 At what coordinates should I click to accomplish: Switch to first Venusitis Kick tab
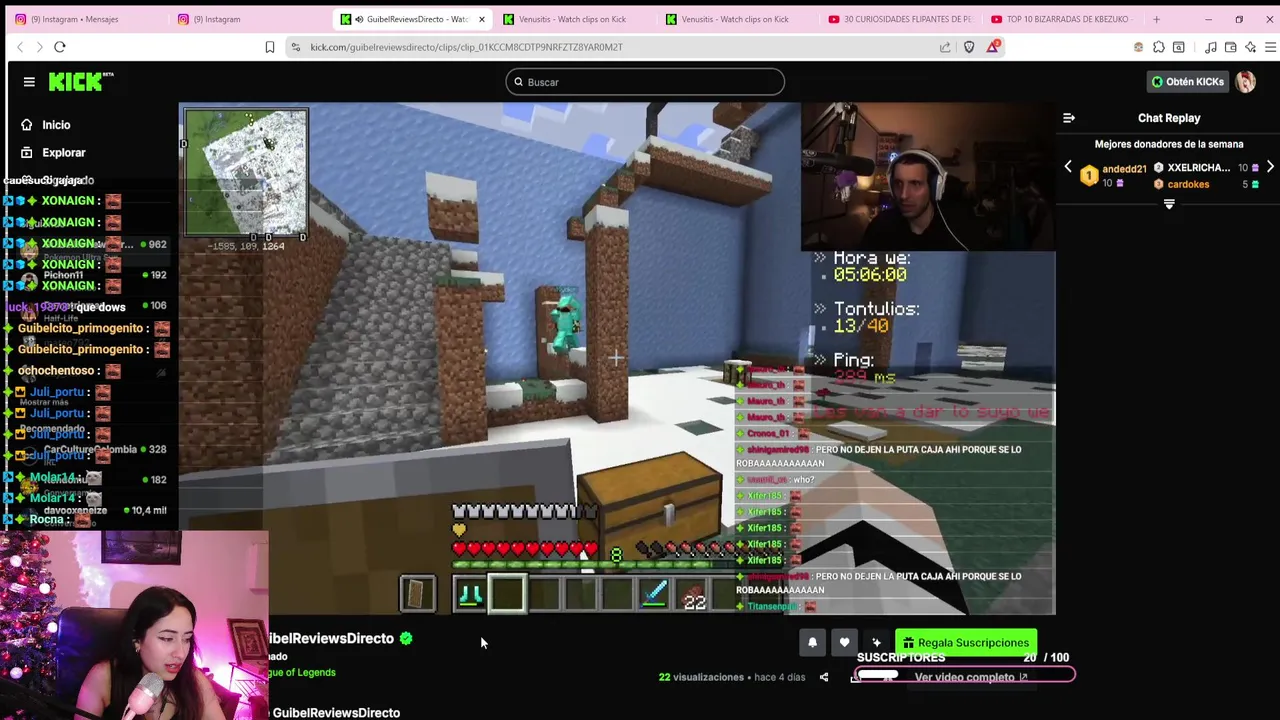(x=575, y=19)
